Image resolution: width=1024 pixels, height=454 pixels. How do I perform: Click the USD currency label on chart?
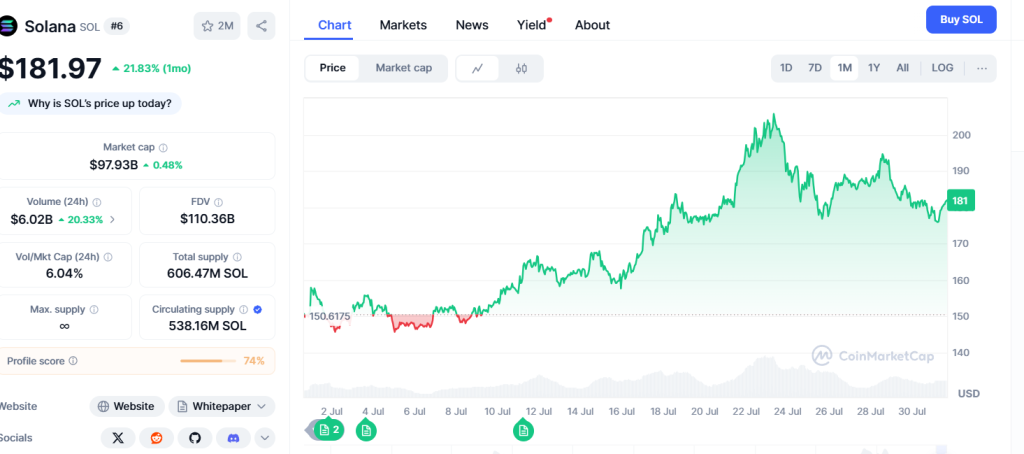point(969,394)
